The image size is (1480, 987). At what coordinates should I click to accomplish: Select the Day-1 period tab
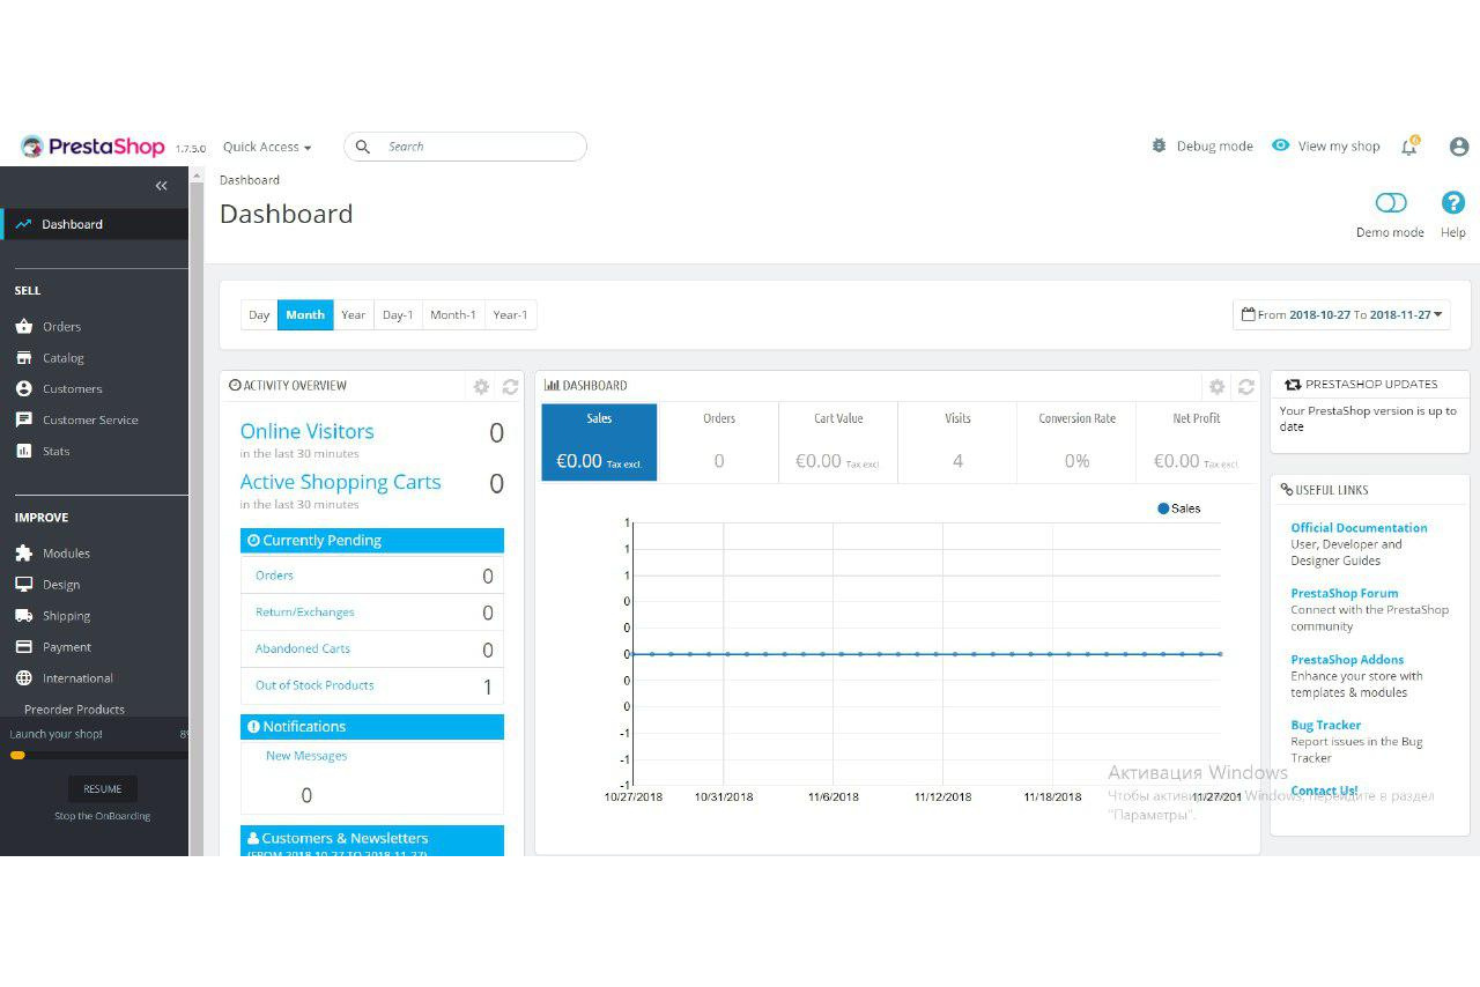point(397,315)
